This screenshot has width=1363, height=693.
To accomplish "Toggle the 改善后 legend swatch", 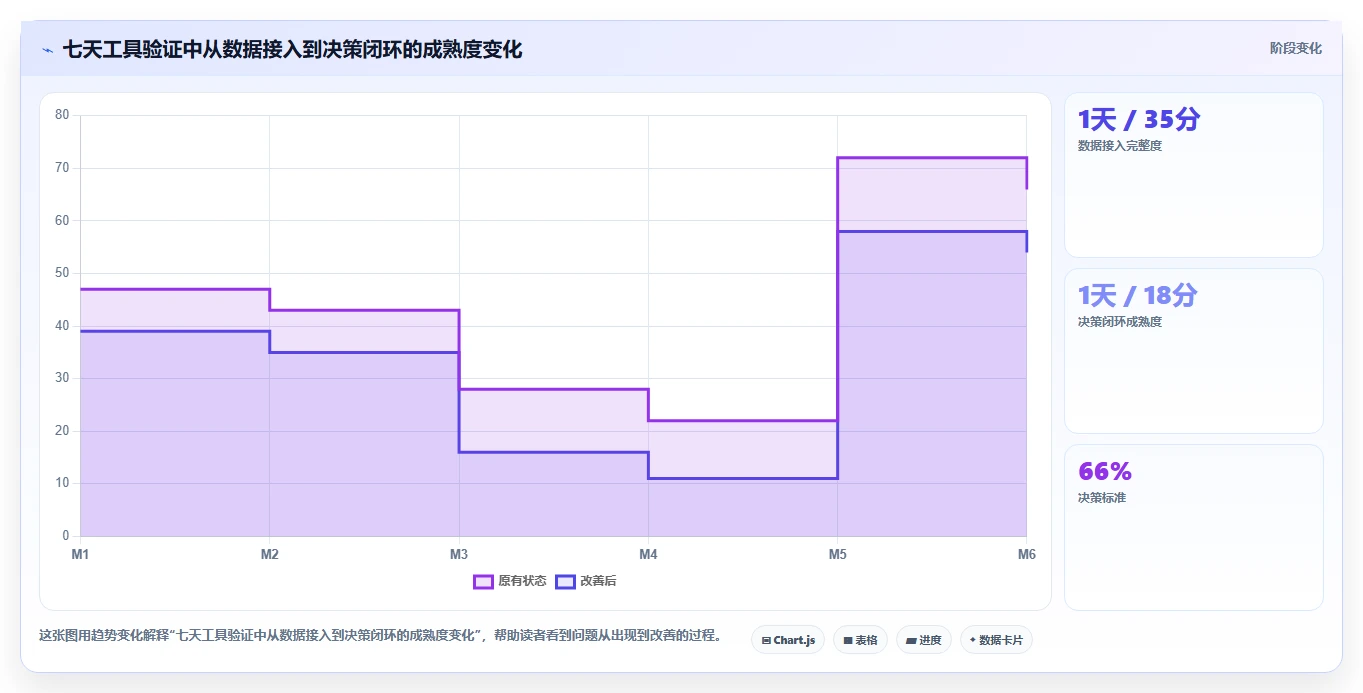I will tap(565, 581).
